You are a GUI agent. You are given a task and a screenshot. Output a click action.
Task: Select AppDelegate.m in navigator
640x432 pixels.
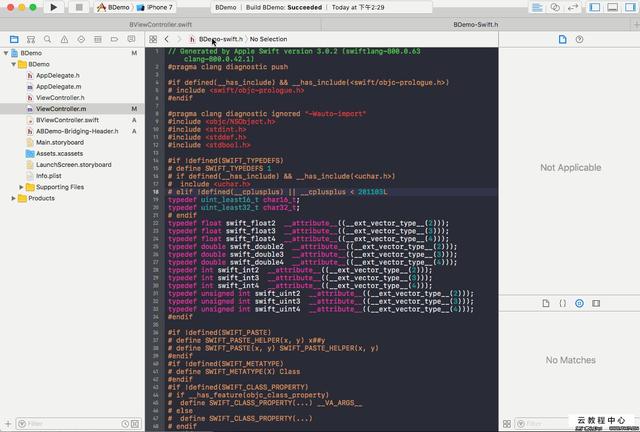[58, 87]
